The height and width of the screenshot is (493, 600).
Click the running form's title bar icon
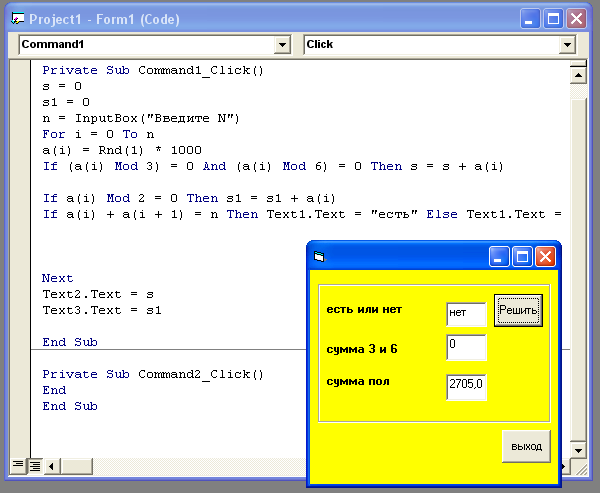point(320,256)
